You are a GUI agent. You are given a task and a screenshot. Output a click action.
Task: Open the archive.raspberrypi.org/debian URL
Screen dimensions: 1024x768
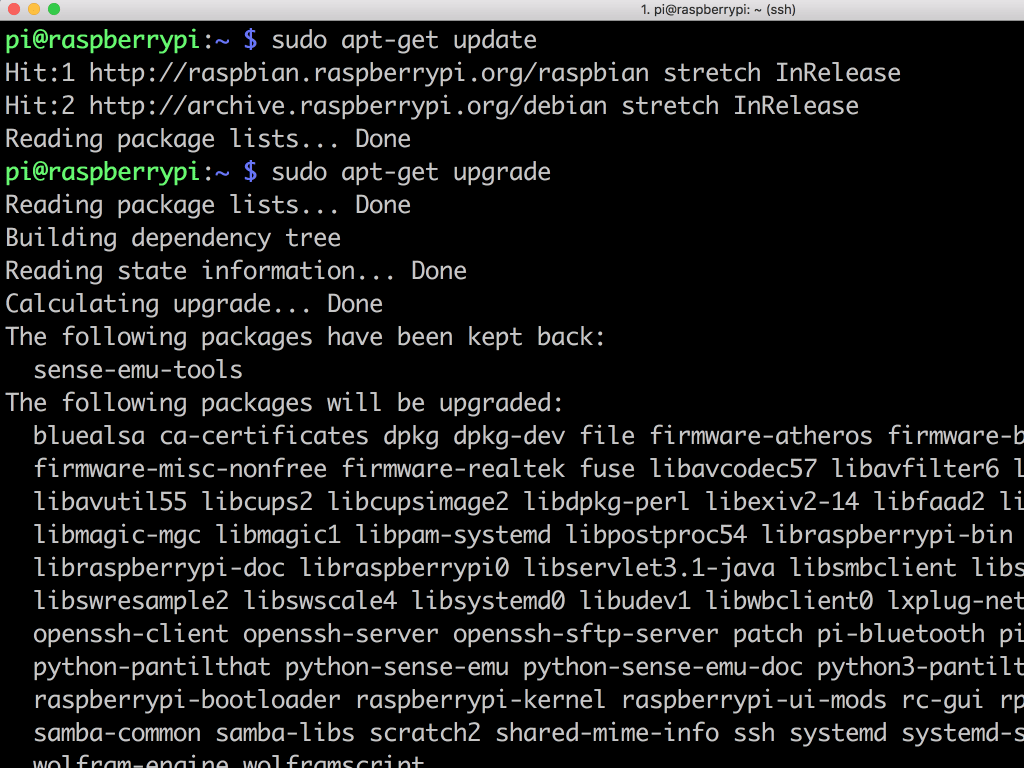click(348, 106)
